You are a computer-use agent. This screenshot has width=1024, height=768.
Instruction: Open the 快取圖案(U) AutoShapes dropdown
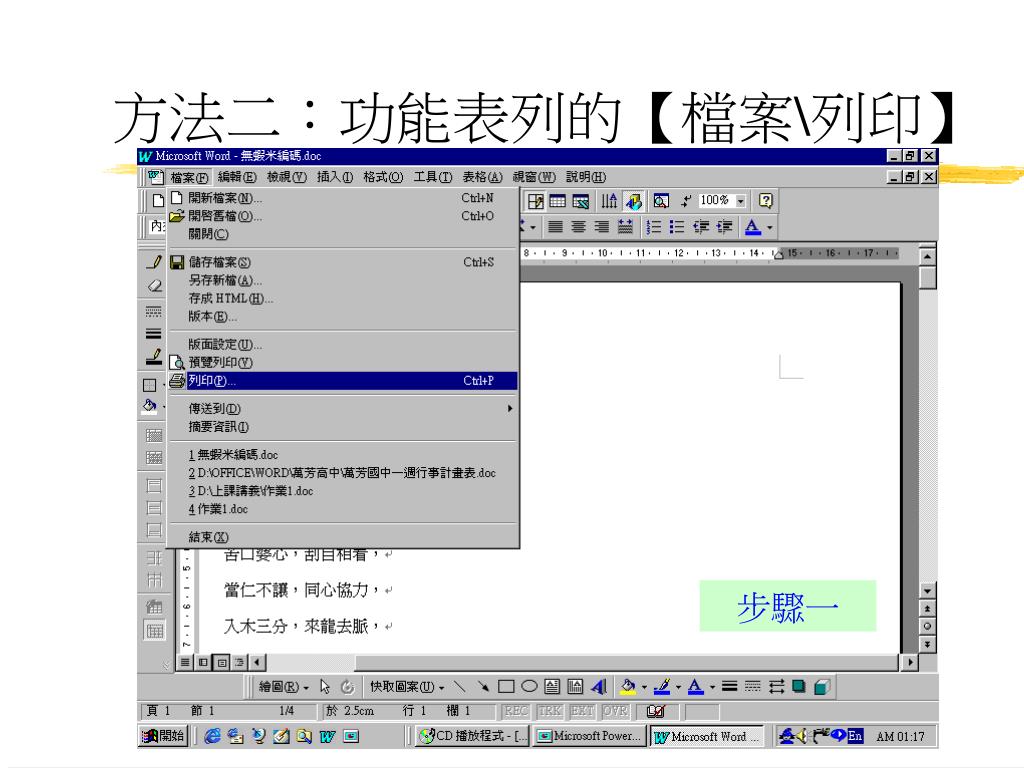coord(408,687)
